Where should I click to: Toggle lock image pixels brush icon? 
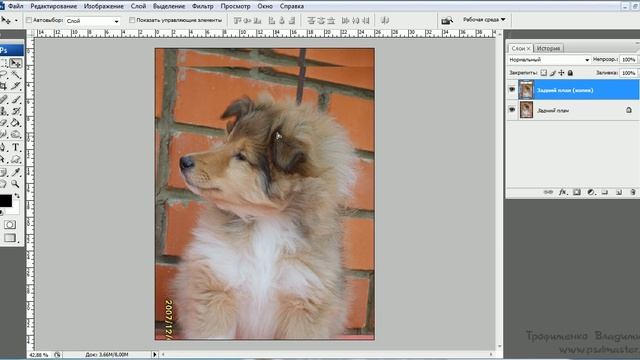click(553, 73)
